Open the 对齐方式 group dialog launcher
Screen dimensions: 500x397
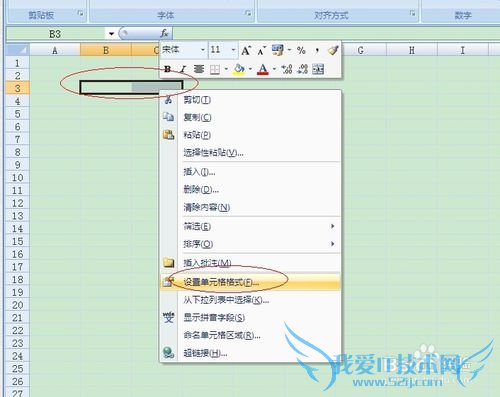pos(413,14)
